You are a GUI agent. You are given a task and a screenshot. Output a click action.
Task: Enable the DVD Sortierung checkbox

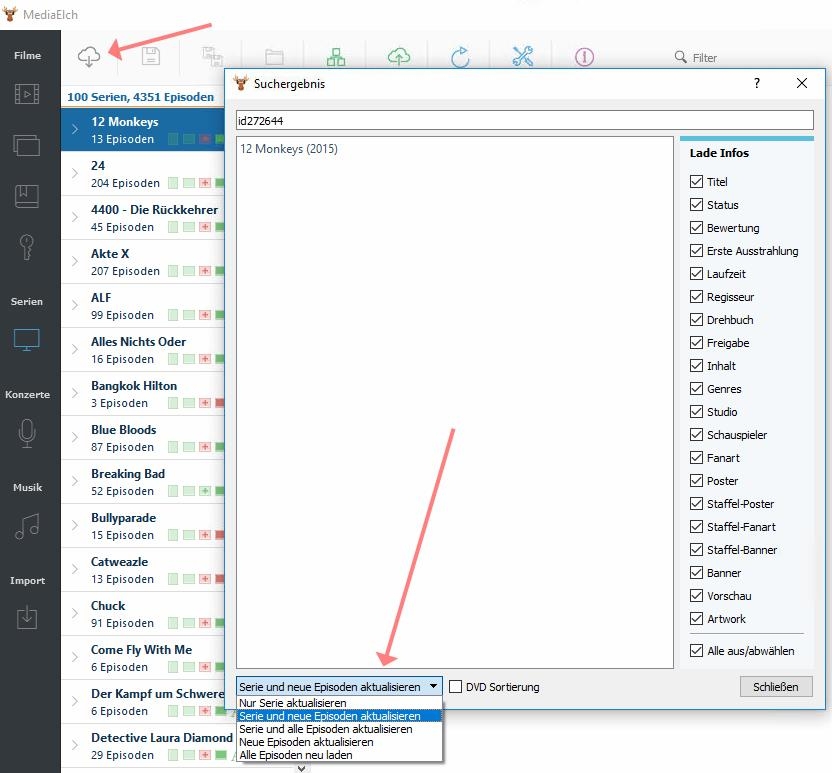click(x=455, y=687)
